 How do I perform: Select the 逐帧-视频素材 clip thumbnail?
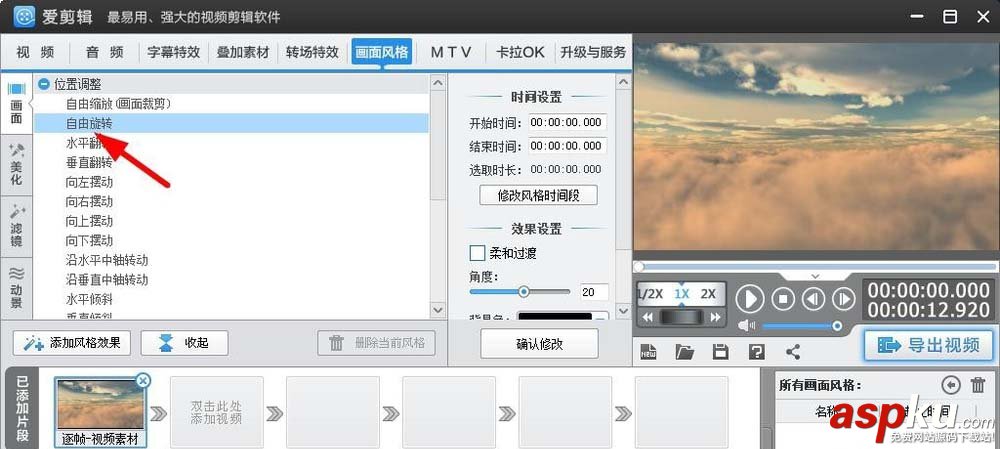coord(100,411)
